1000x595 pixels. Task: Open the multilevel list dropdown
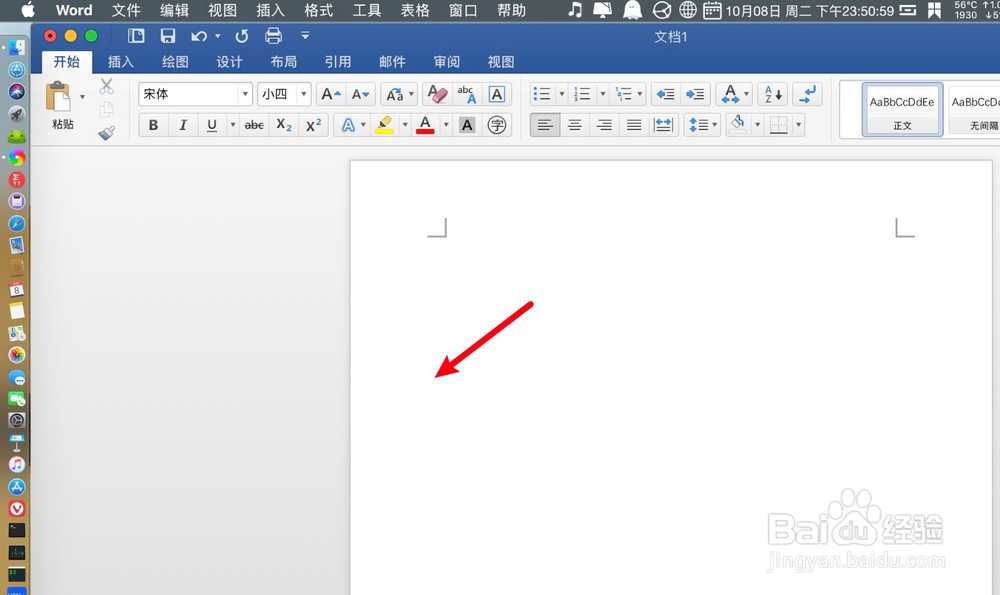tap(629, 94)
